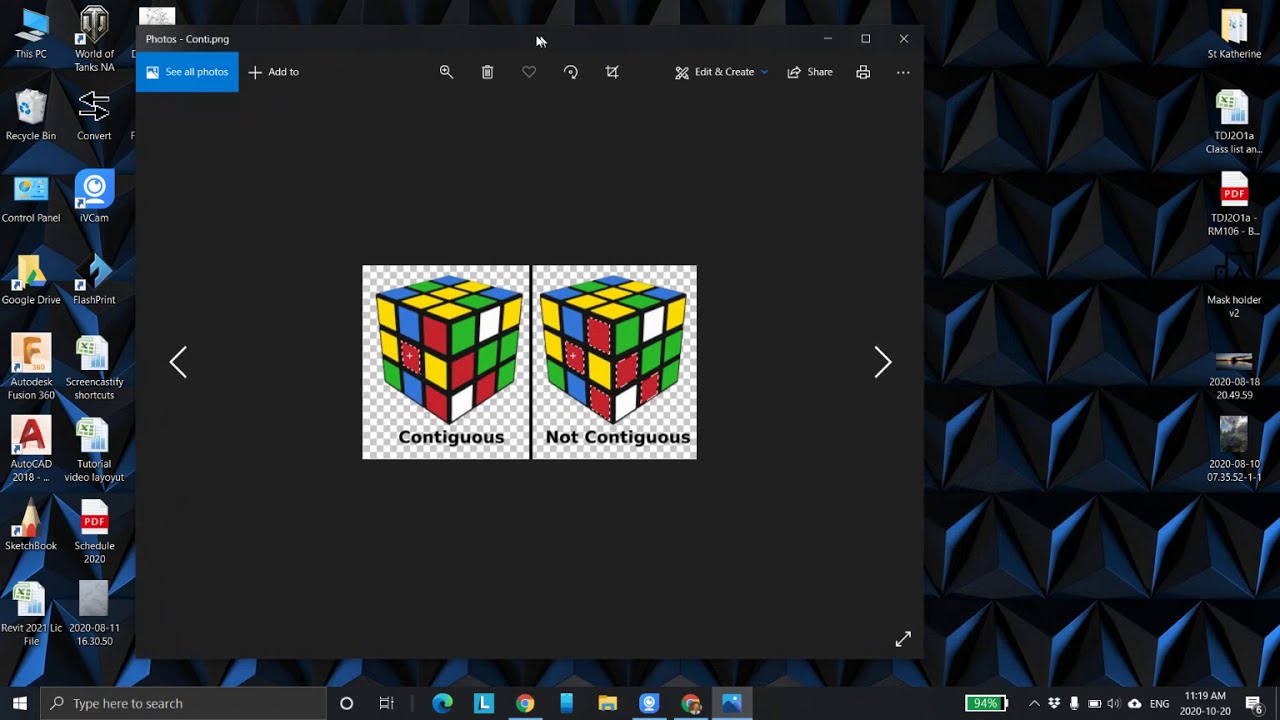This screenshot has width=1280, height=720.
Task: Share the photo via the Share button
Action: [810, 72]
